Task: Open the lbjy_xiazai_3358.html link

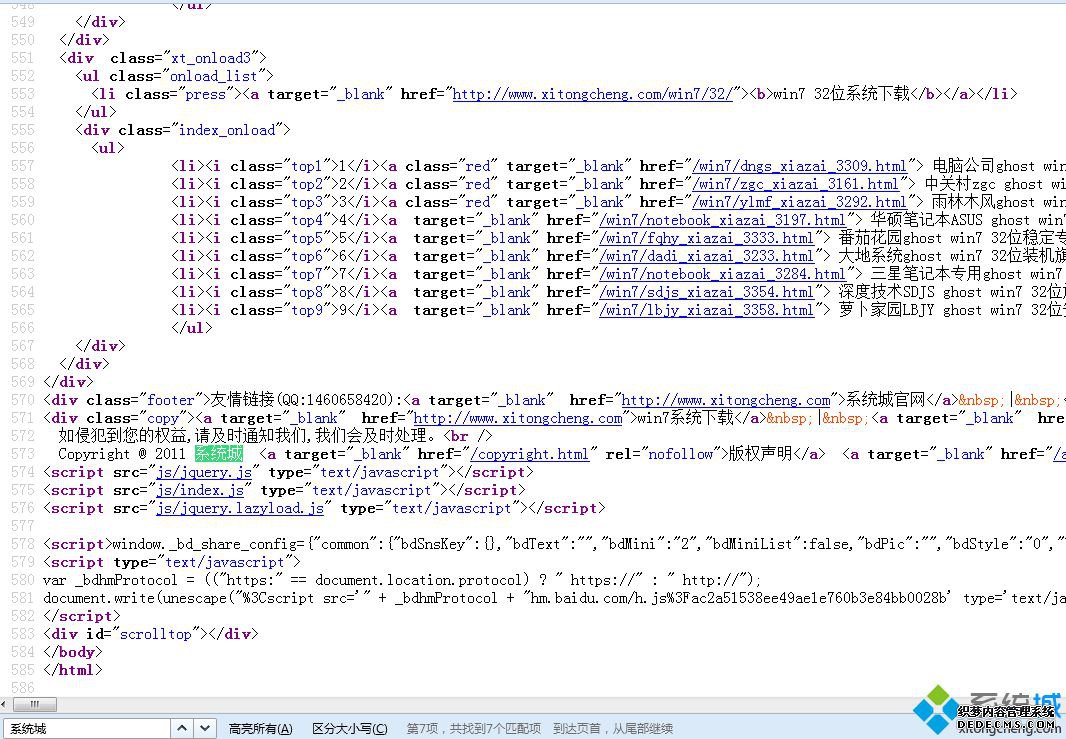Action: point(706,310)
